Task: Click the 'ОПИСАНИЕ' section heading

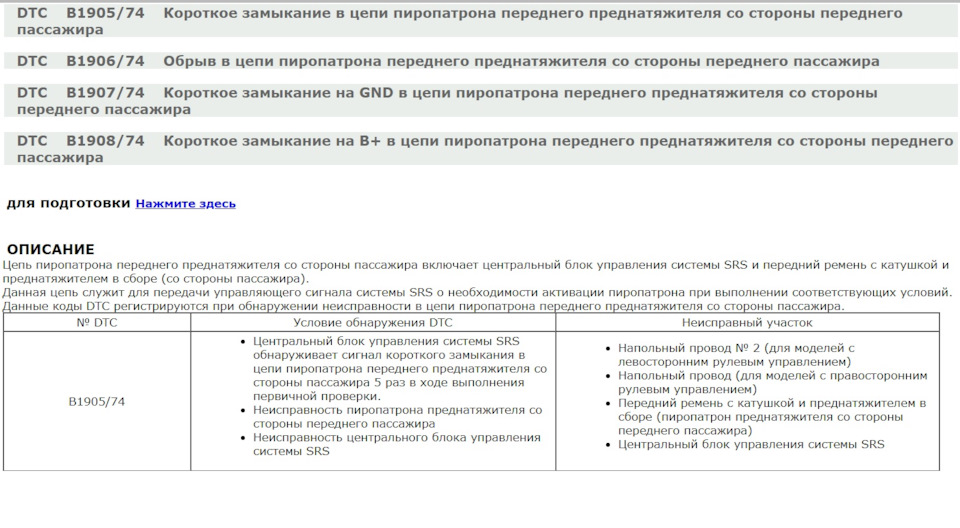Action: 51,249
